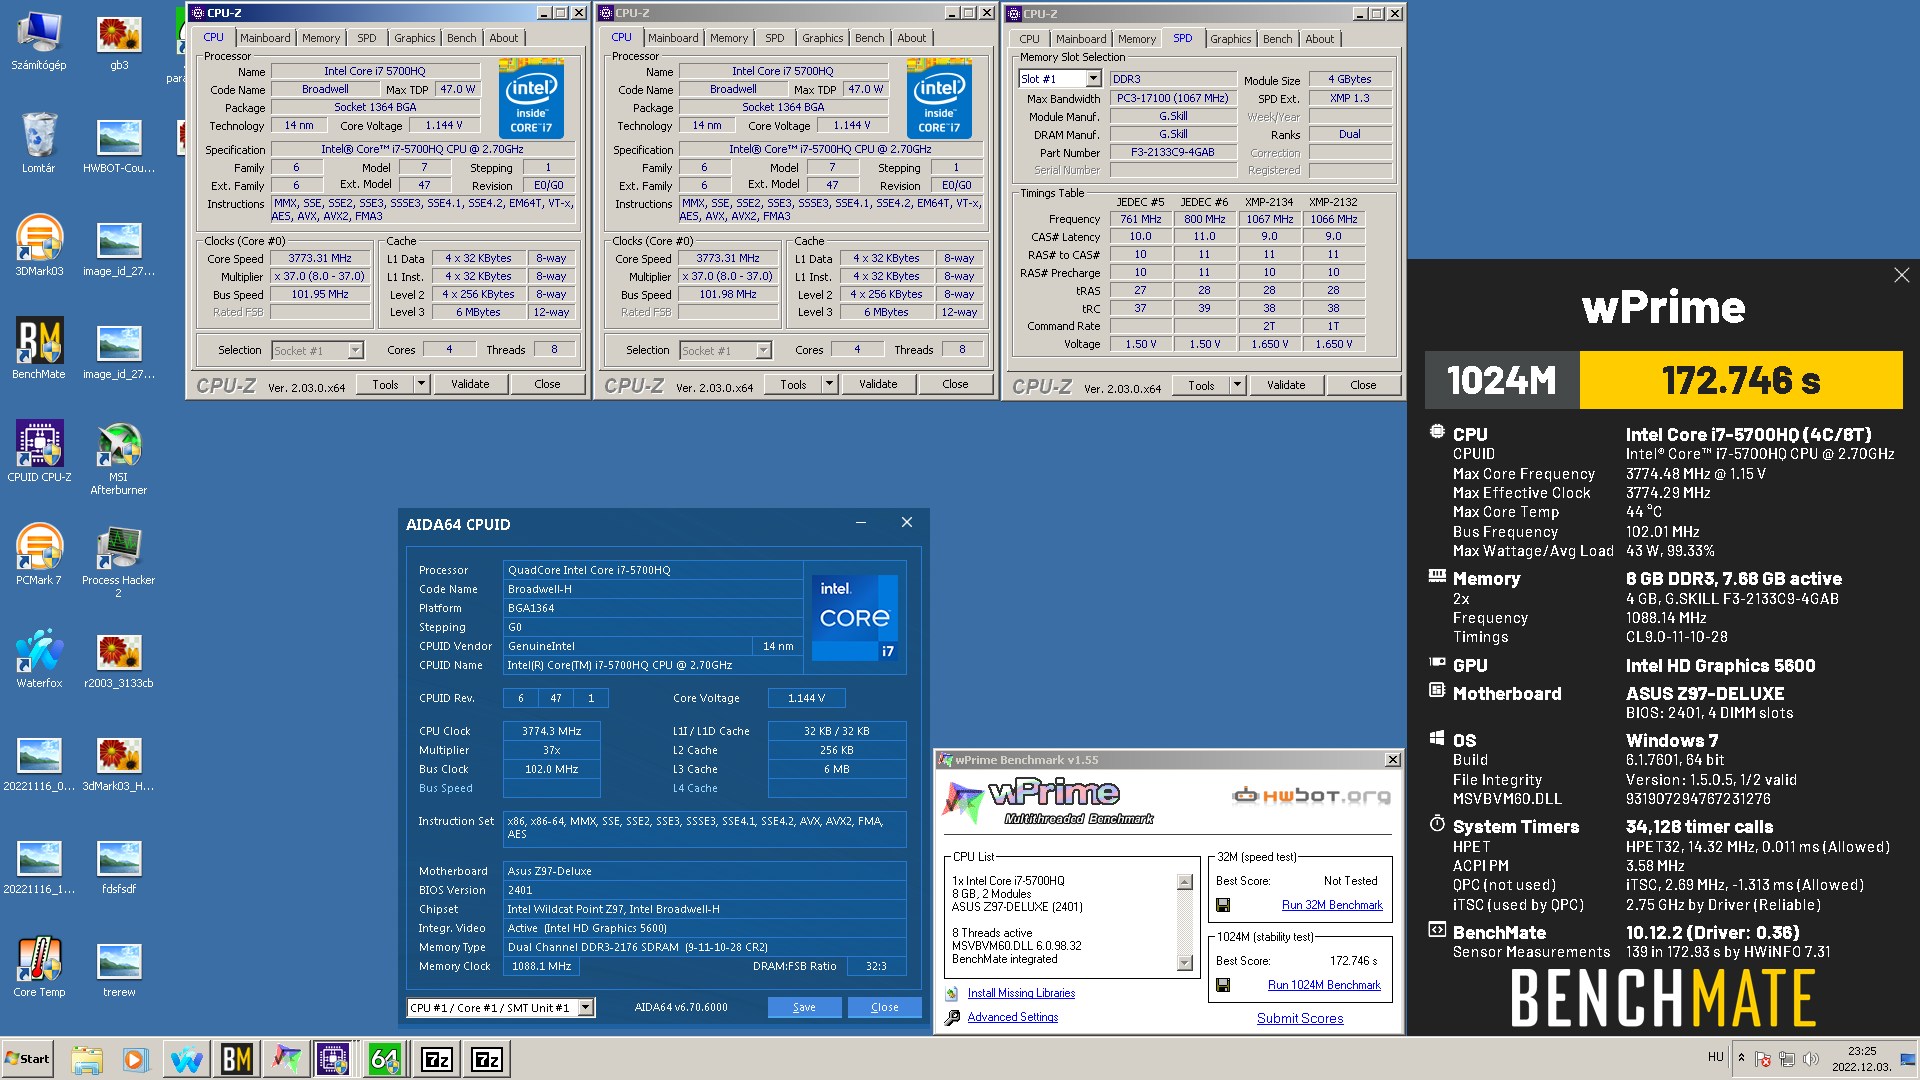Open Memory tab in second CPU-Z window
Screen dimensions: 1920x1080
[x=729, y=38]
